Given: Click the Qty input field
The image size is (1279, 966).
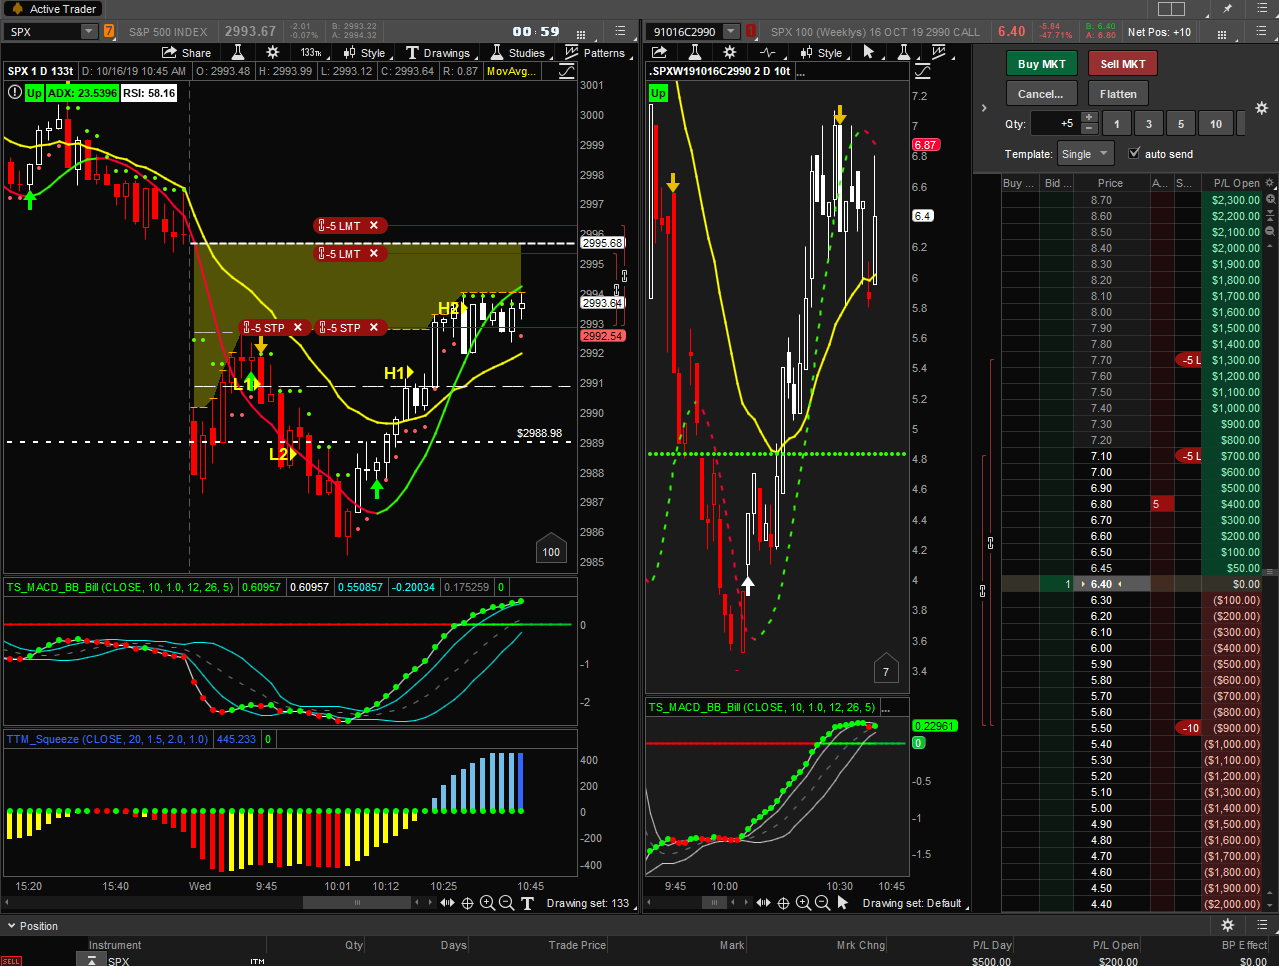Looking at the screenshot, I should 1054,124.
